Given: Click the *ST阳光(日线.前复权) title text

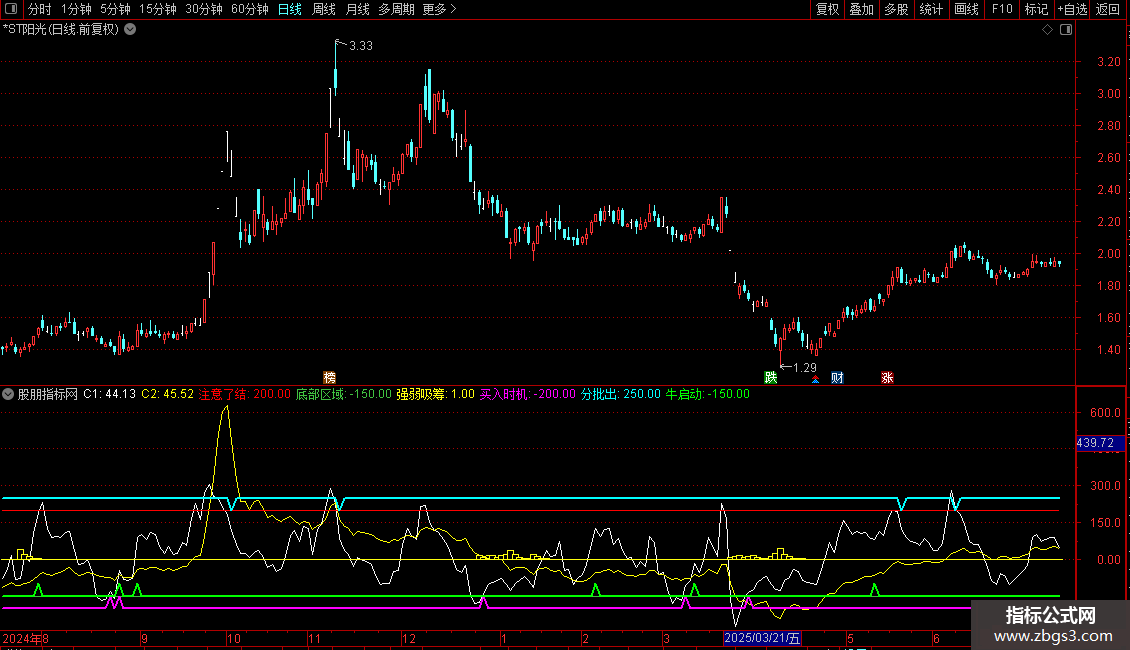Looking at the screenshot, I should 61,30.
